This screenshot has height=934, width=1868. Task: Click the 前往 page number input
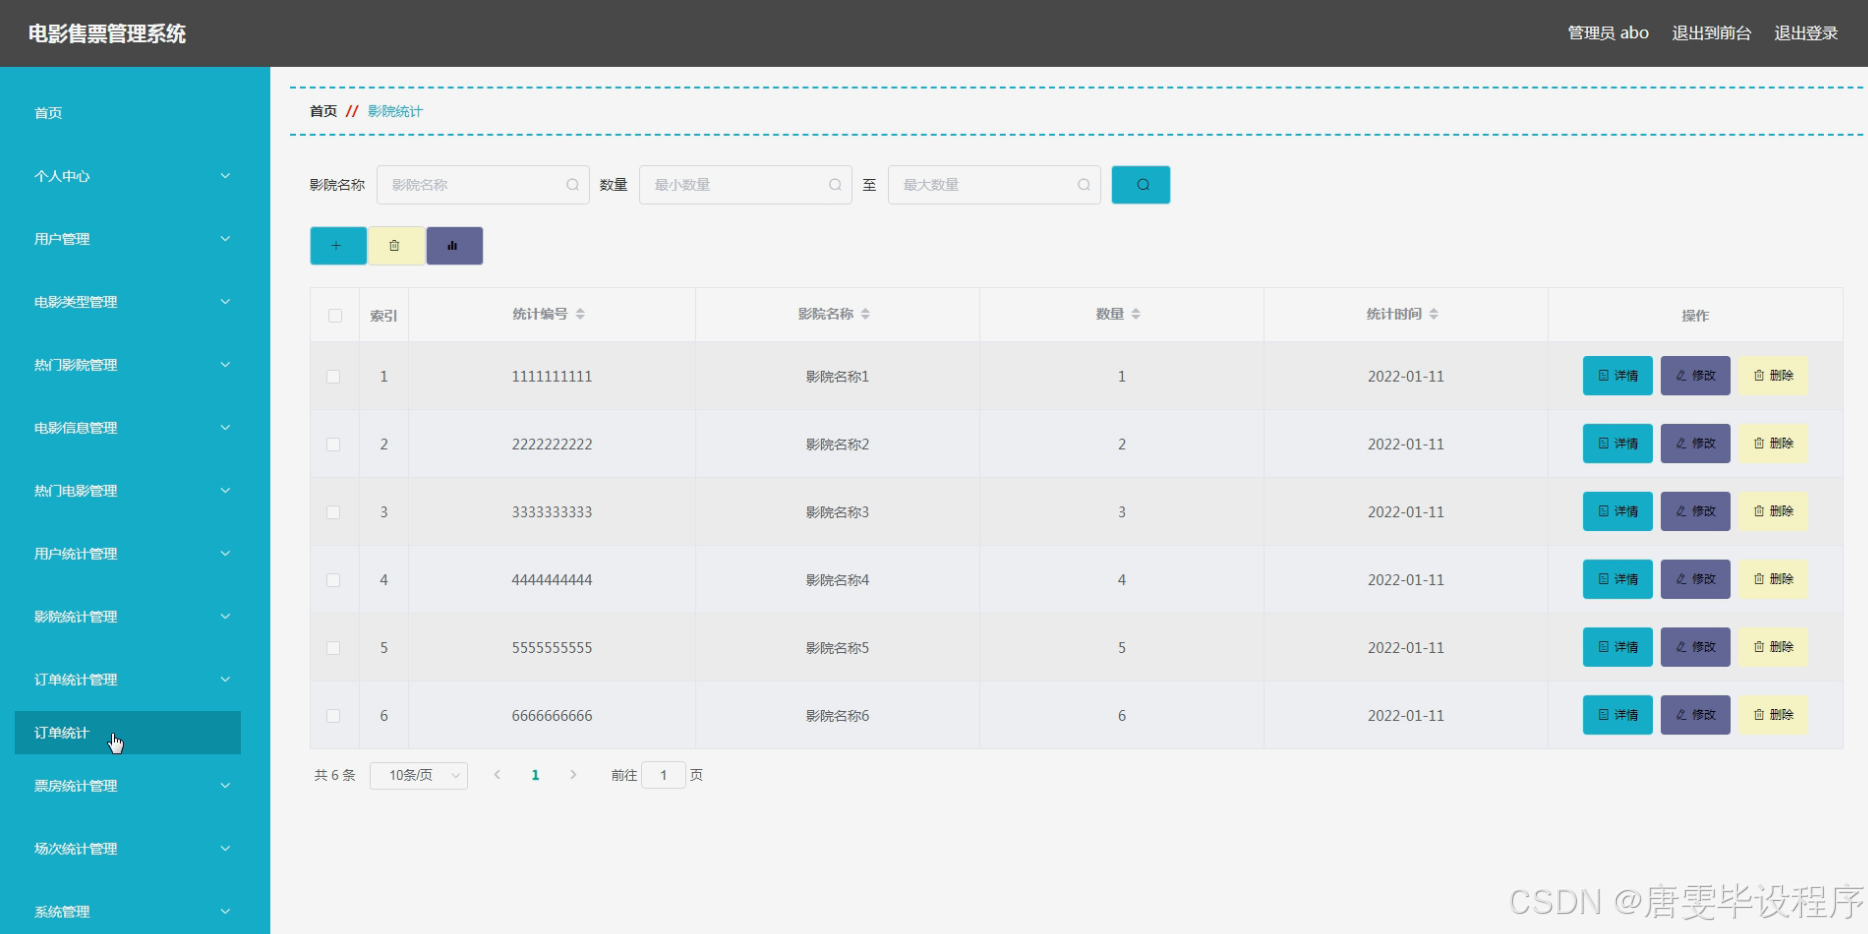pos(663,775)
